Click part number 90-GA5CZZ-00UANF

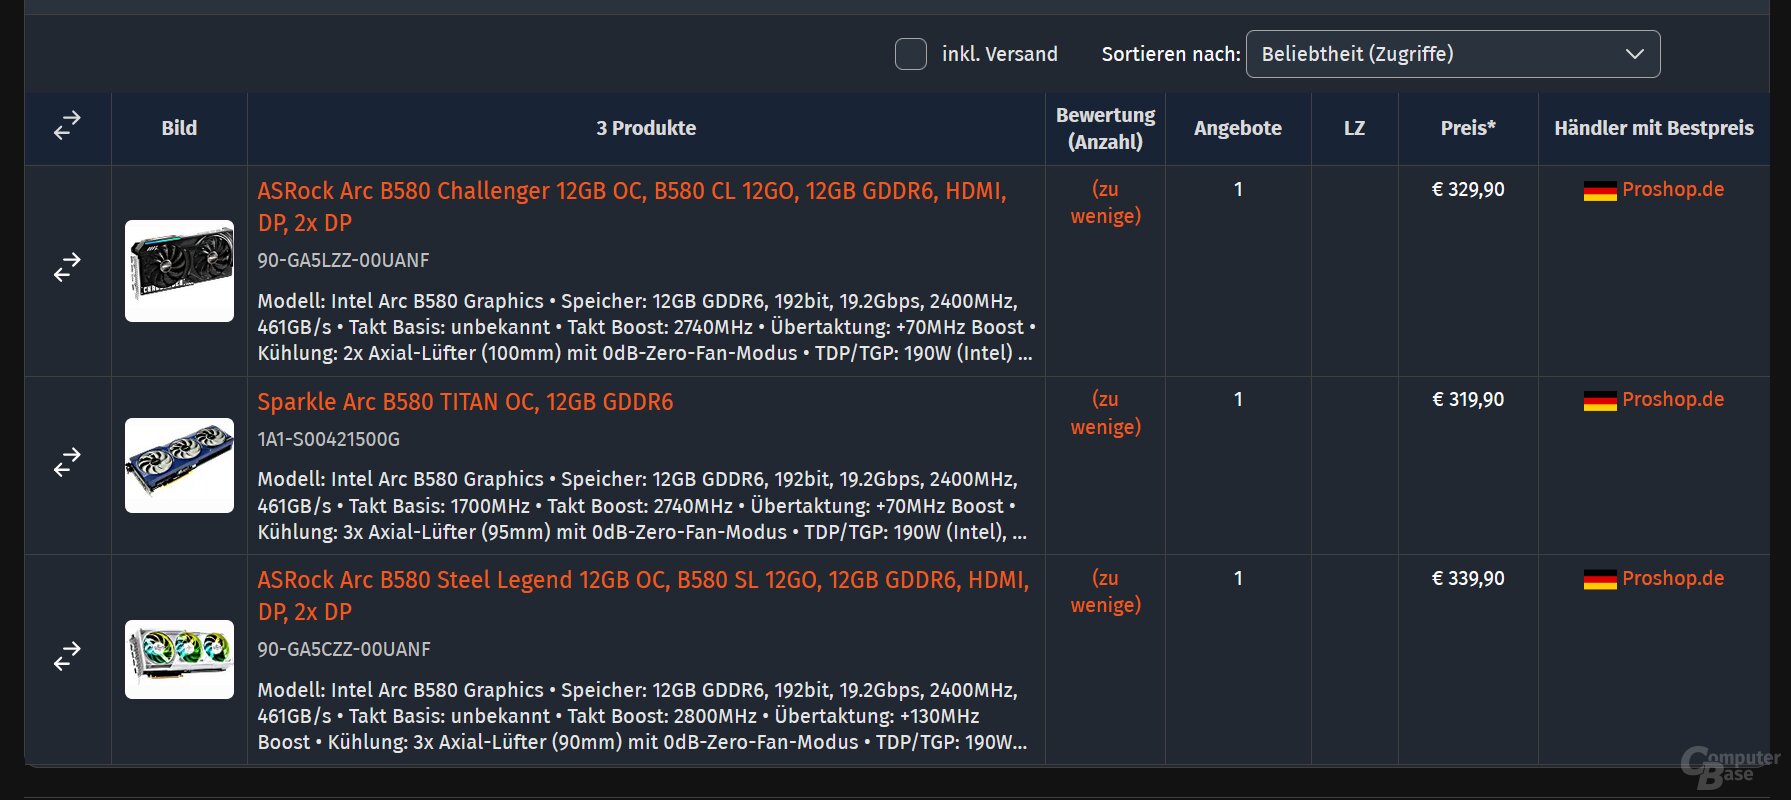click(x=344, y=649)
